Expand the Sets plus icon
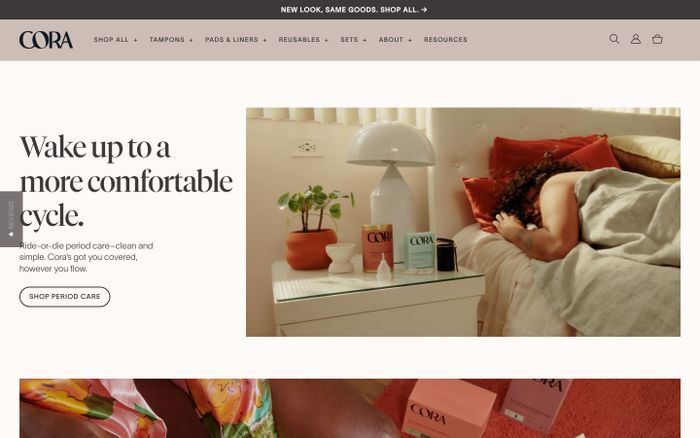 (x=365, y=40)
